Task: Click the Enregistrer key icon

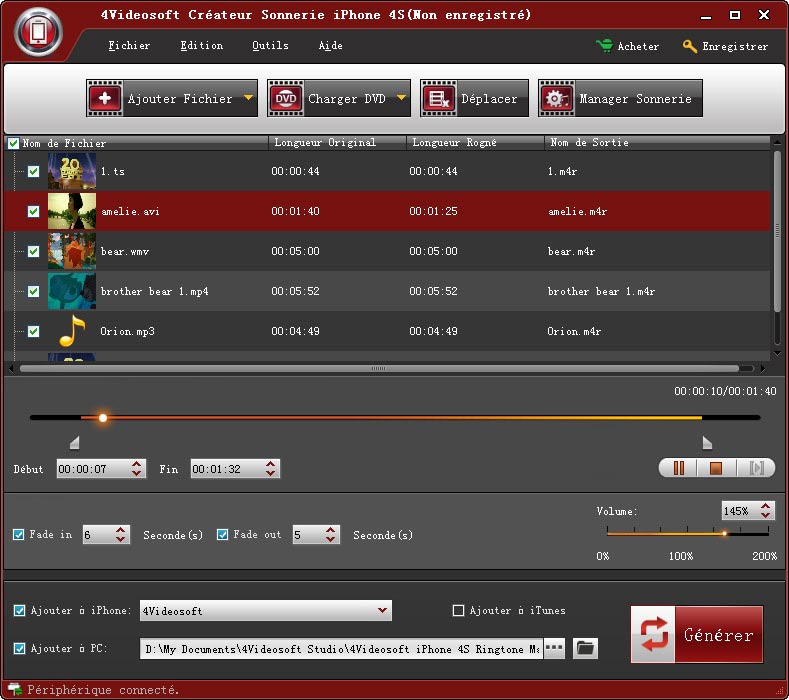Action: point(689,46)
